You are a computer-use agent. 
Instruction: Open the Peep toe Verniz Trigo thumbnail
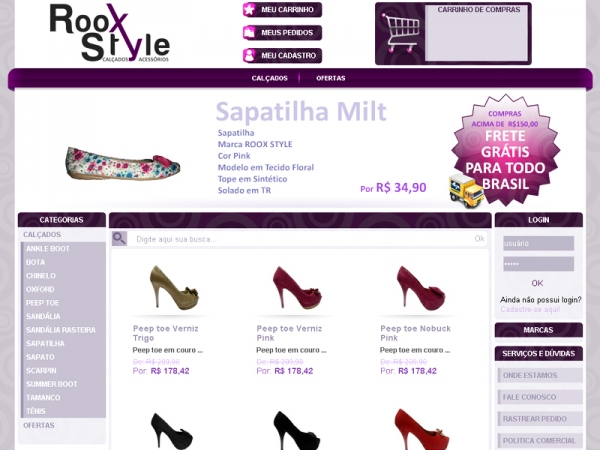click(174, 287)
